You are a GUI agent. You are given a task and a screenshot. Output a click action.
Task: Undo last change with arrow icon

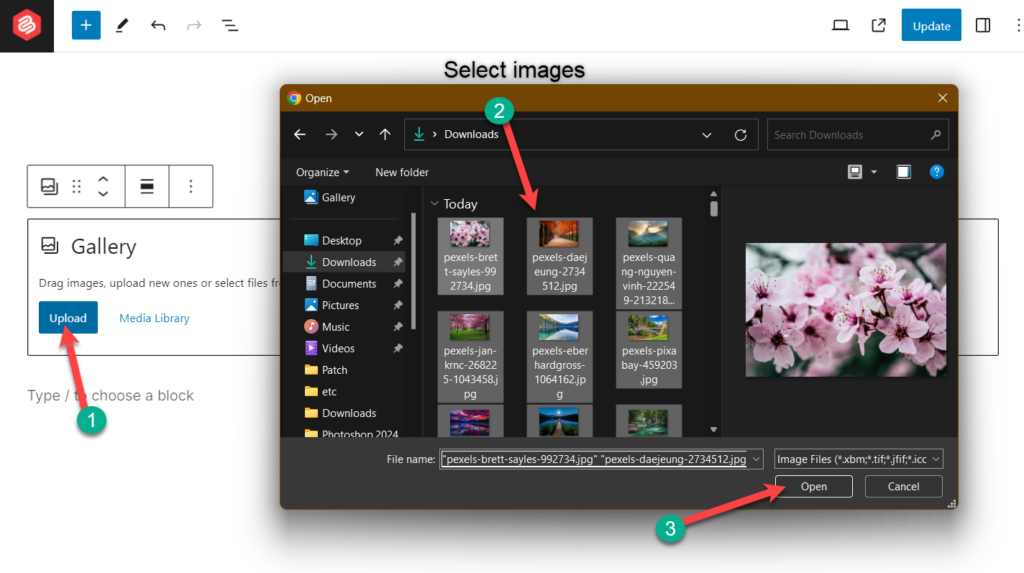click(x=158, y=25)
